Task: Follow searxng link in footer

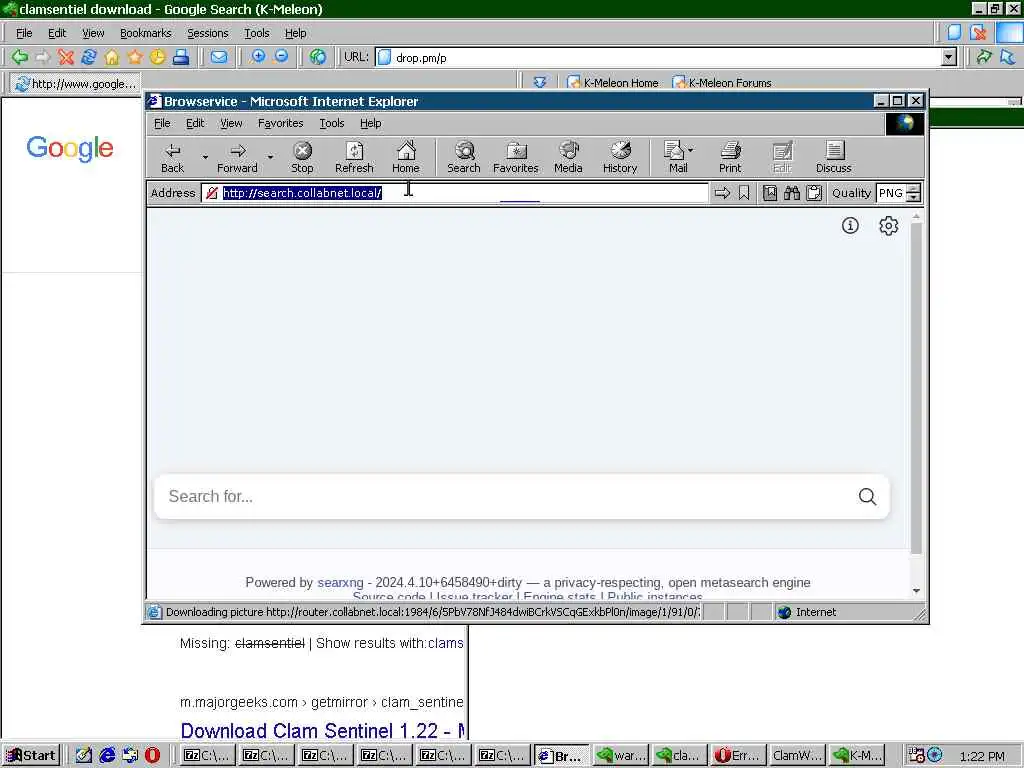Action: (340, 583)
